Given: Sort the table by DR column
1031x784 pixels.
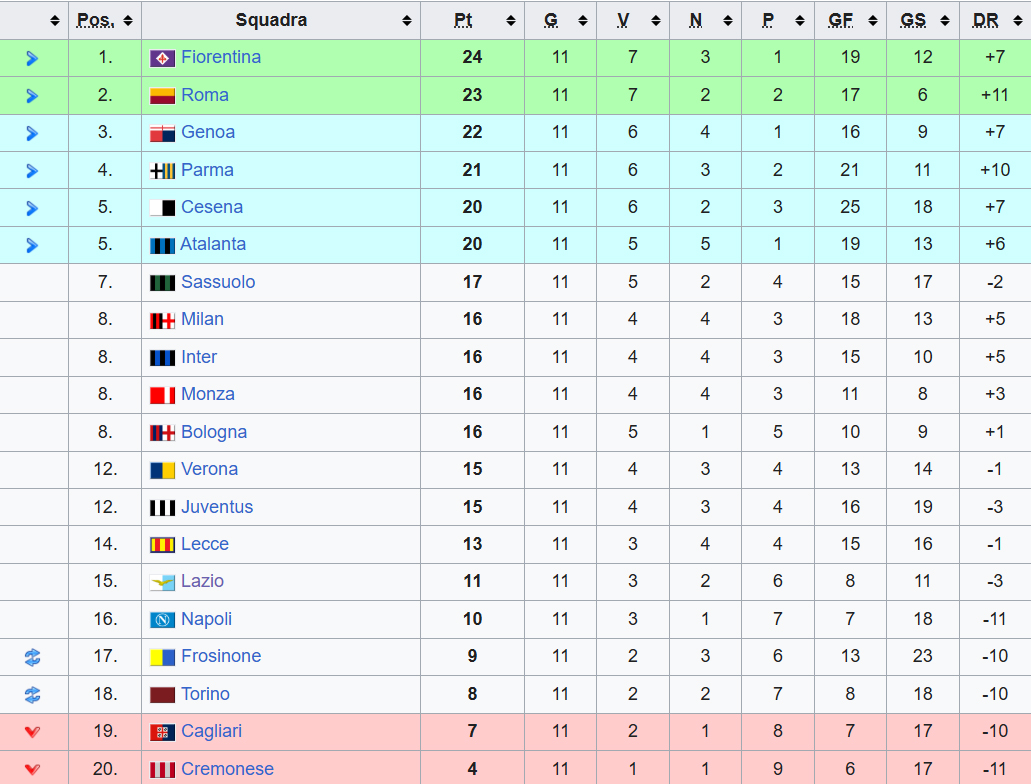Looking at the screenshot, I should click(x=994, y=20).
